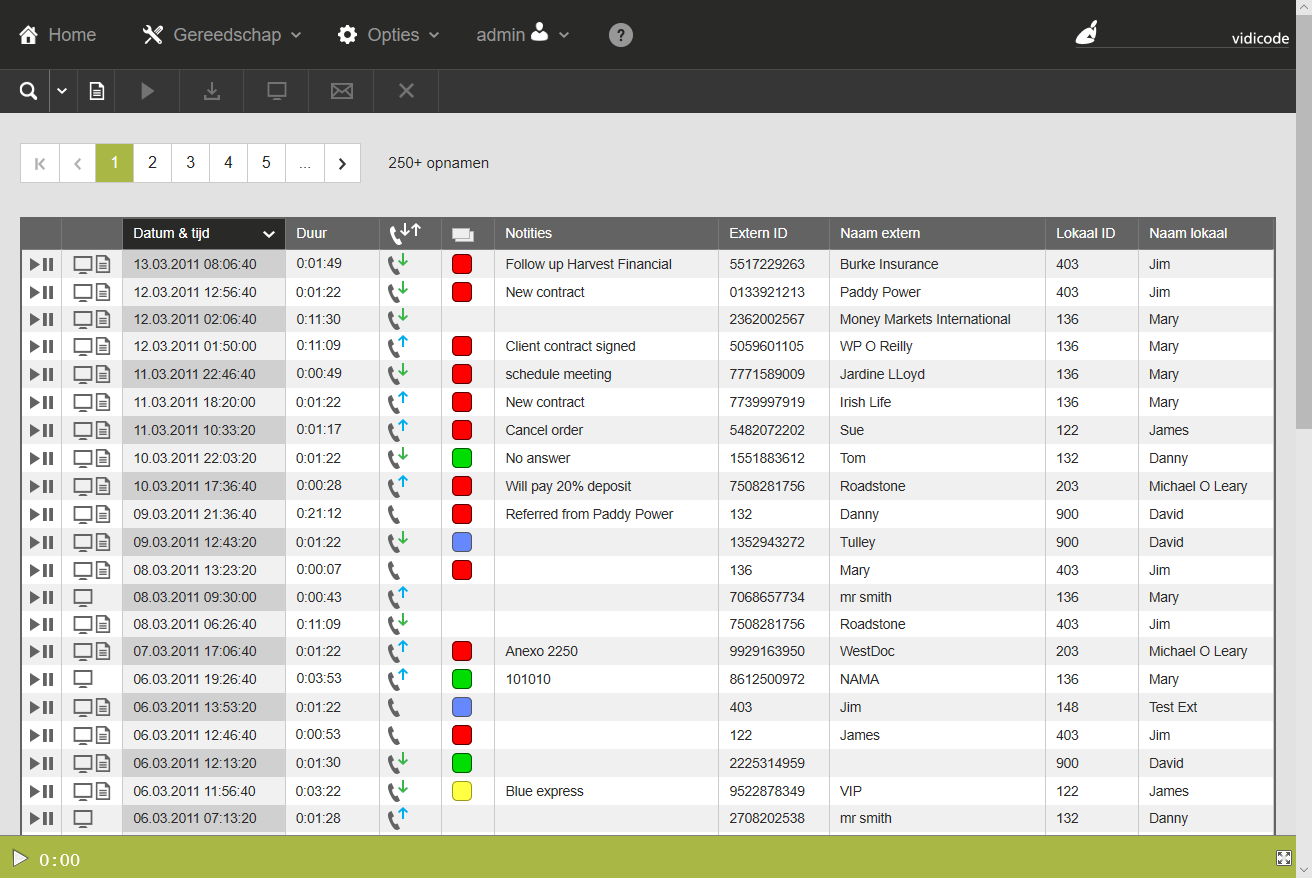Click the outgoing call icon for Roadstone 17:36:40

coord(398,486)
